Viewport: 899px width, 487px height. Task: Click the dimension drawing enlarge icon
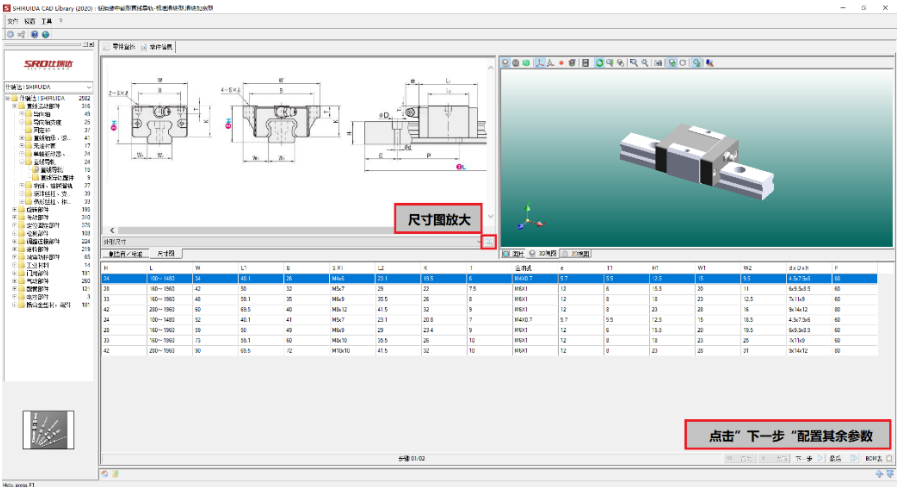487,242
